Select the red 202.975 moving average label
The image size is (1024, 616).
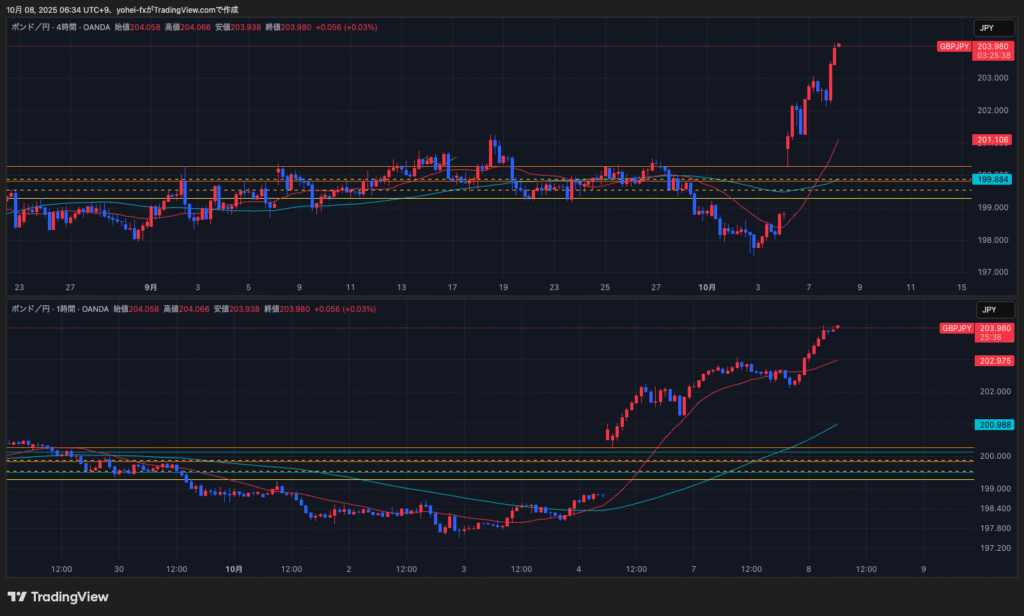coord(993,361)
